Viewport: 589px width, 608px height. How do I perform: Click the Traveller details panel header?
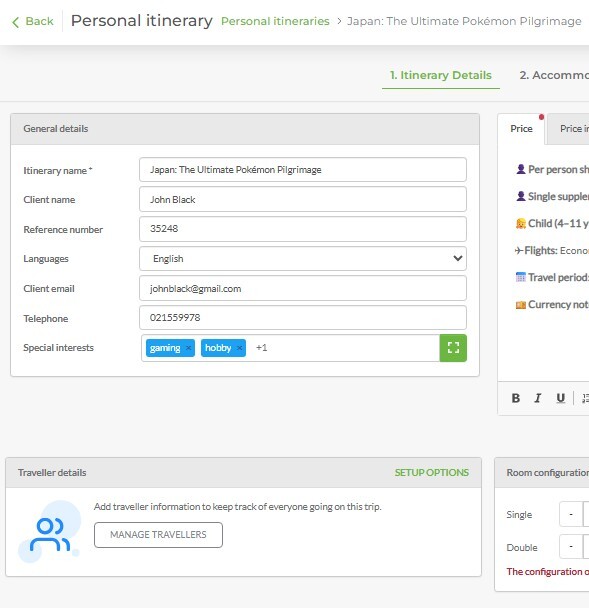(244, 473)
